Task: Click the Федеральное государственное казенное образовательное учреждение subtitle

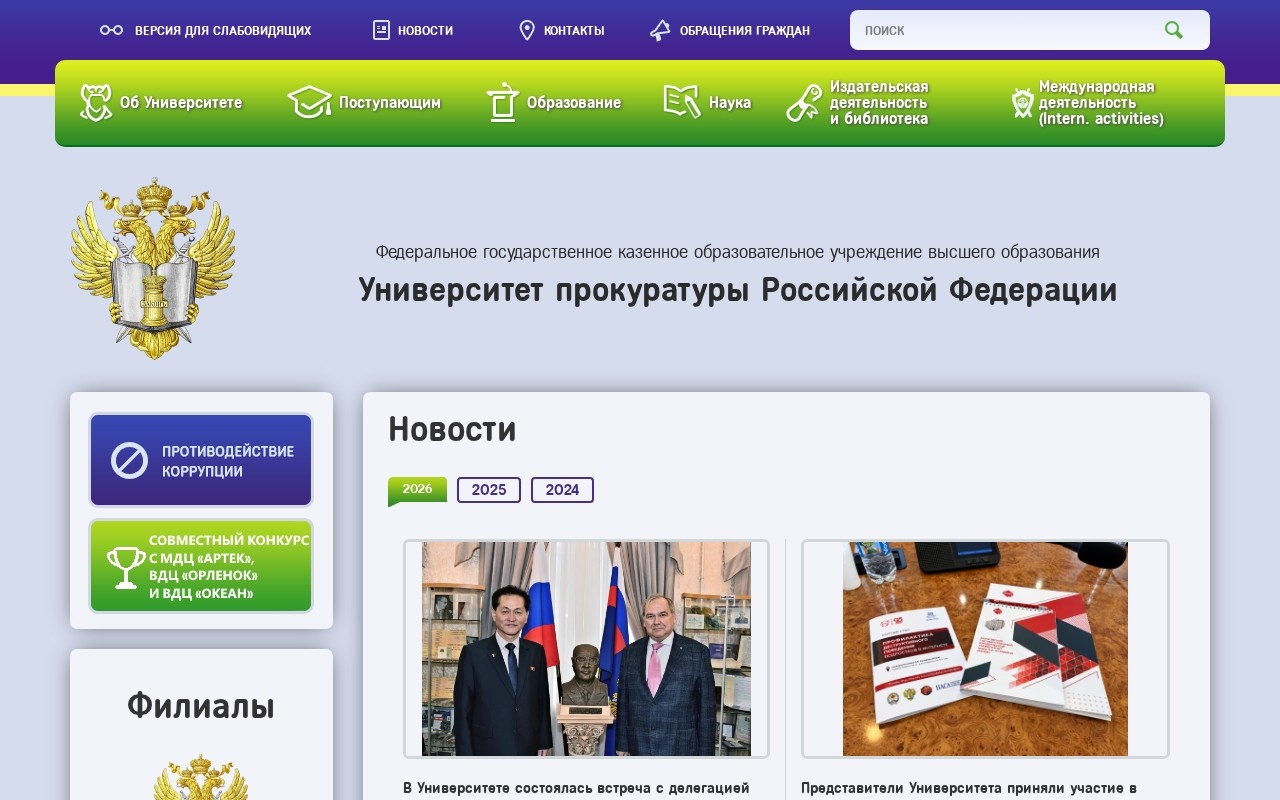Action: [x=738, y=252]
